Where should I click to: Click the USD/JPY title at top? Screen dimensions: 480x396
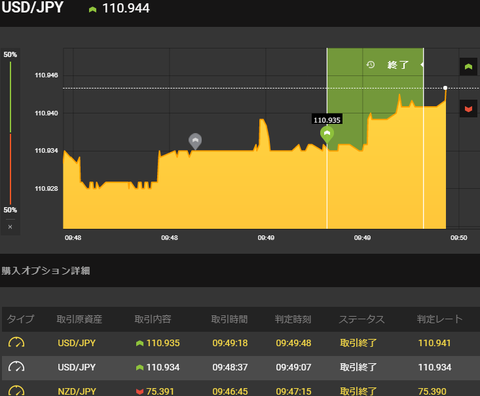[x=32, y=7]
